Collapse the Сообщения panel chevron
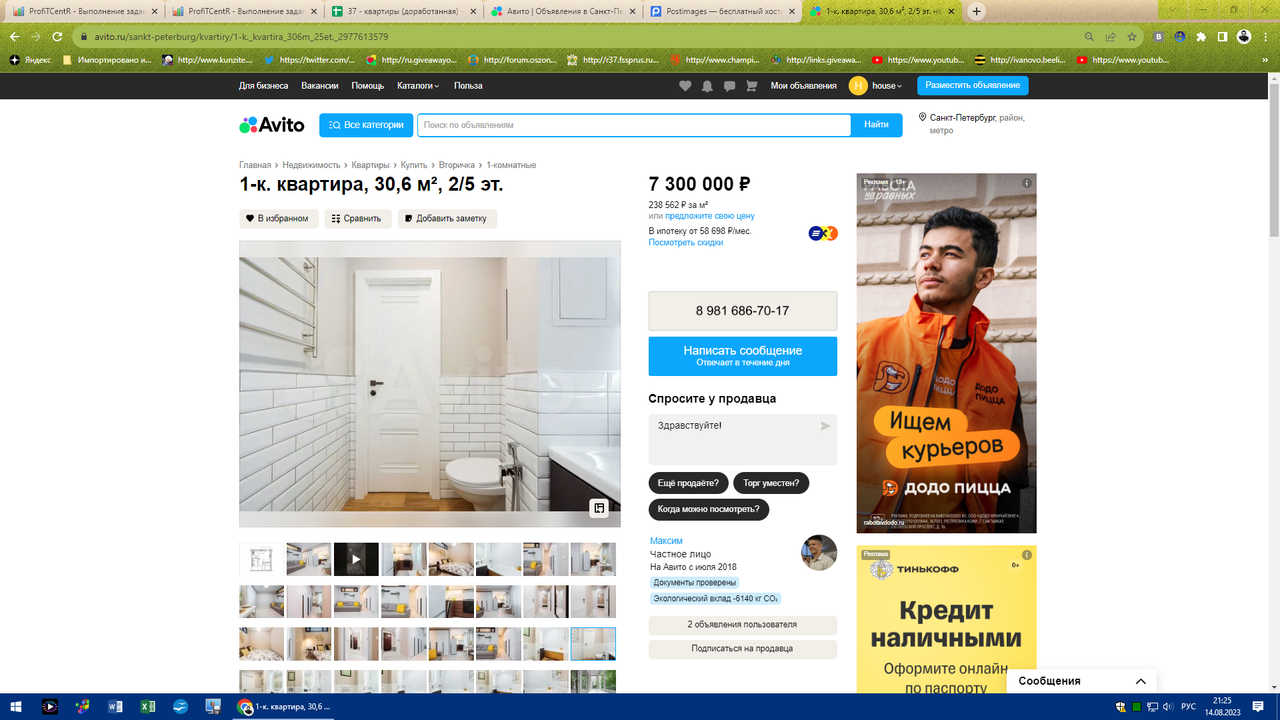The width and height of the screenshot is (1280, 720). (x=1140, y=681)
